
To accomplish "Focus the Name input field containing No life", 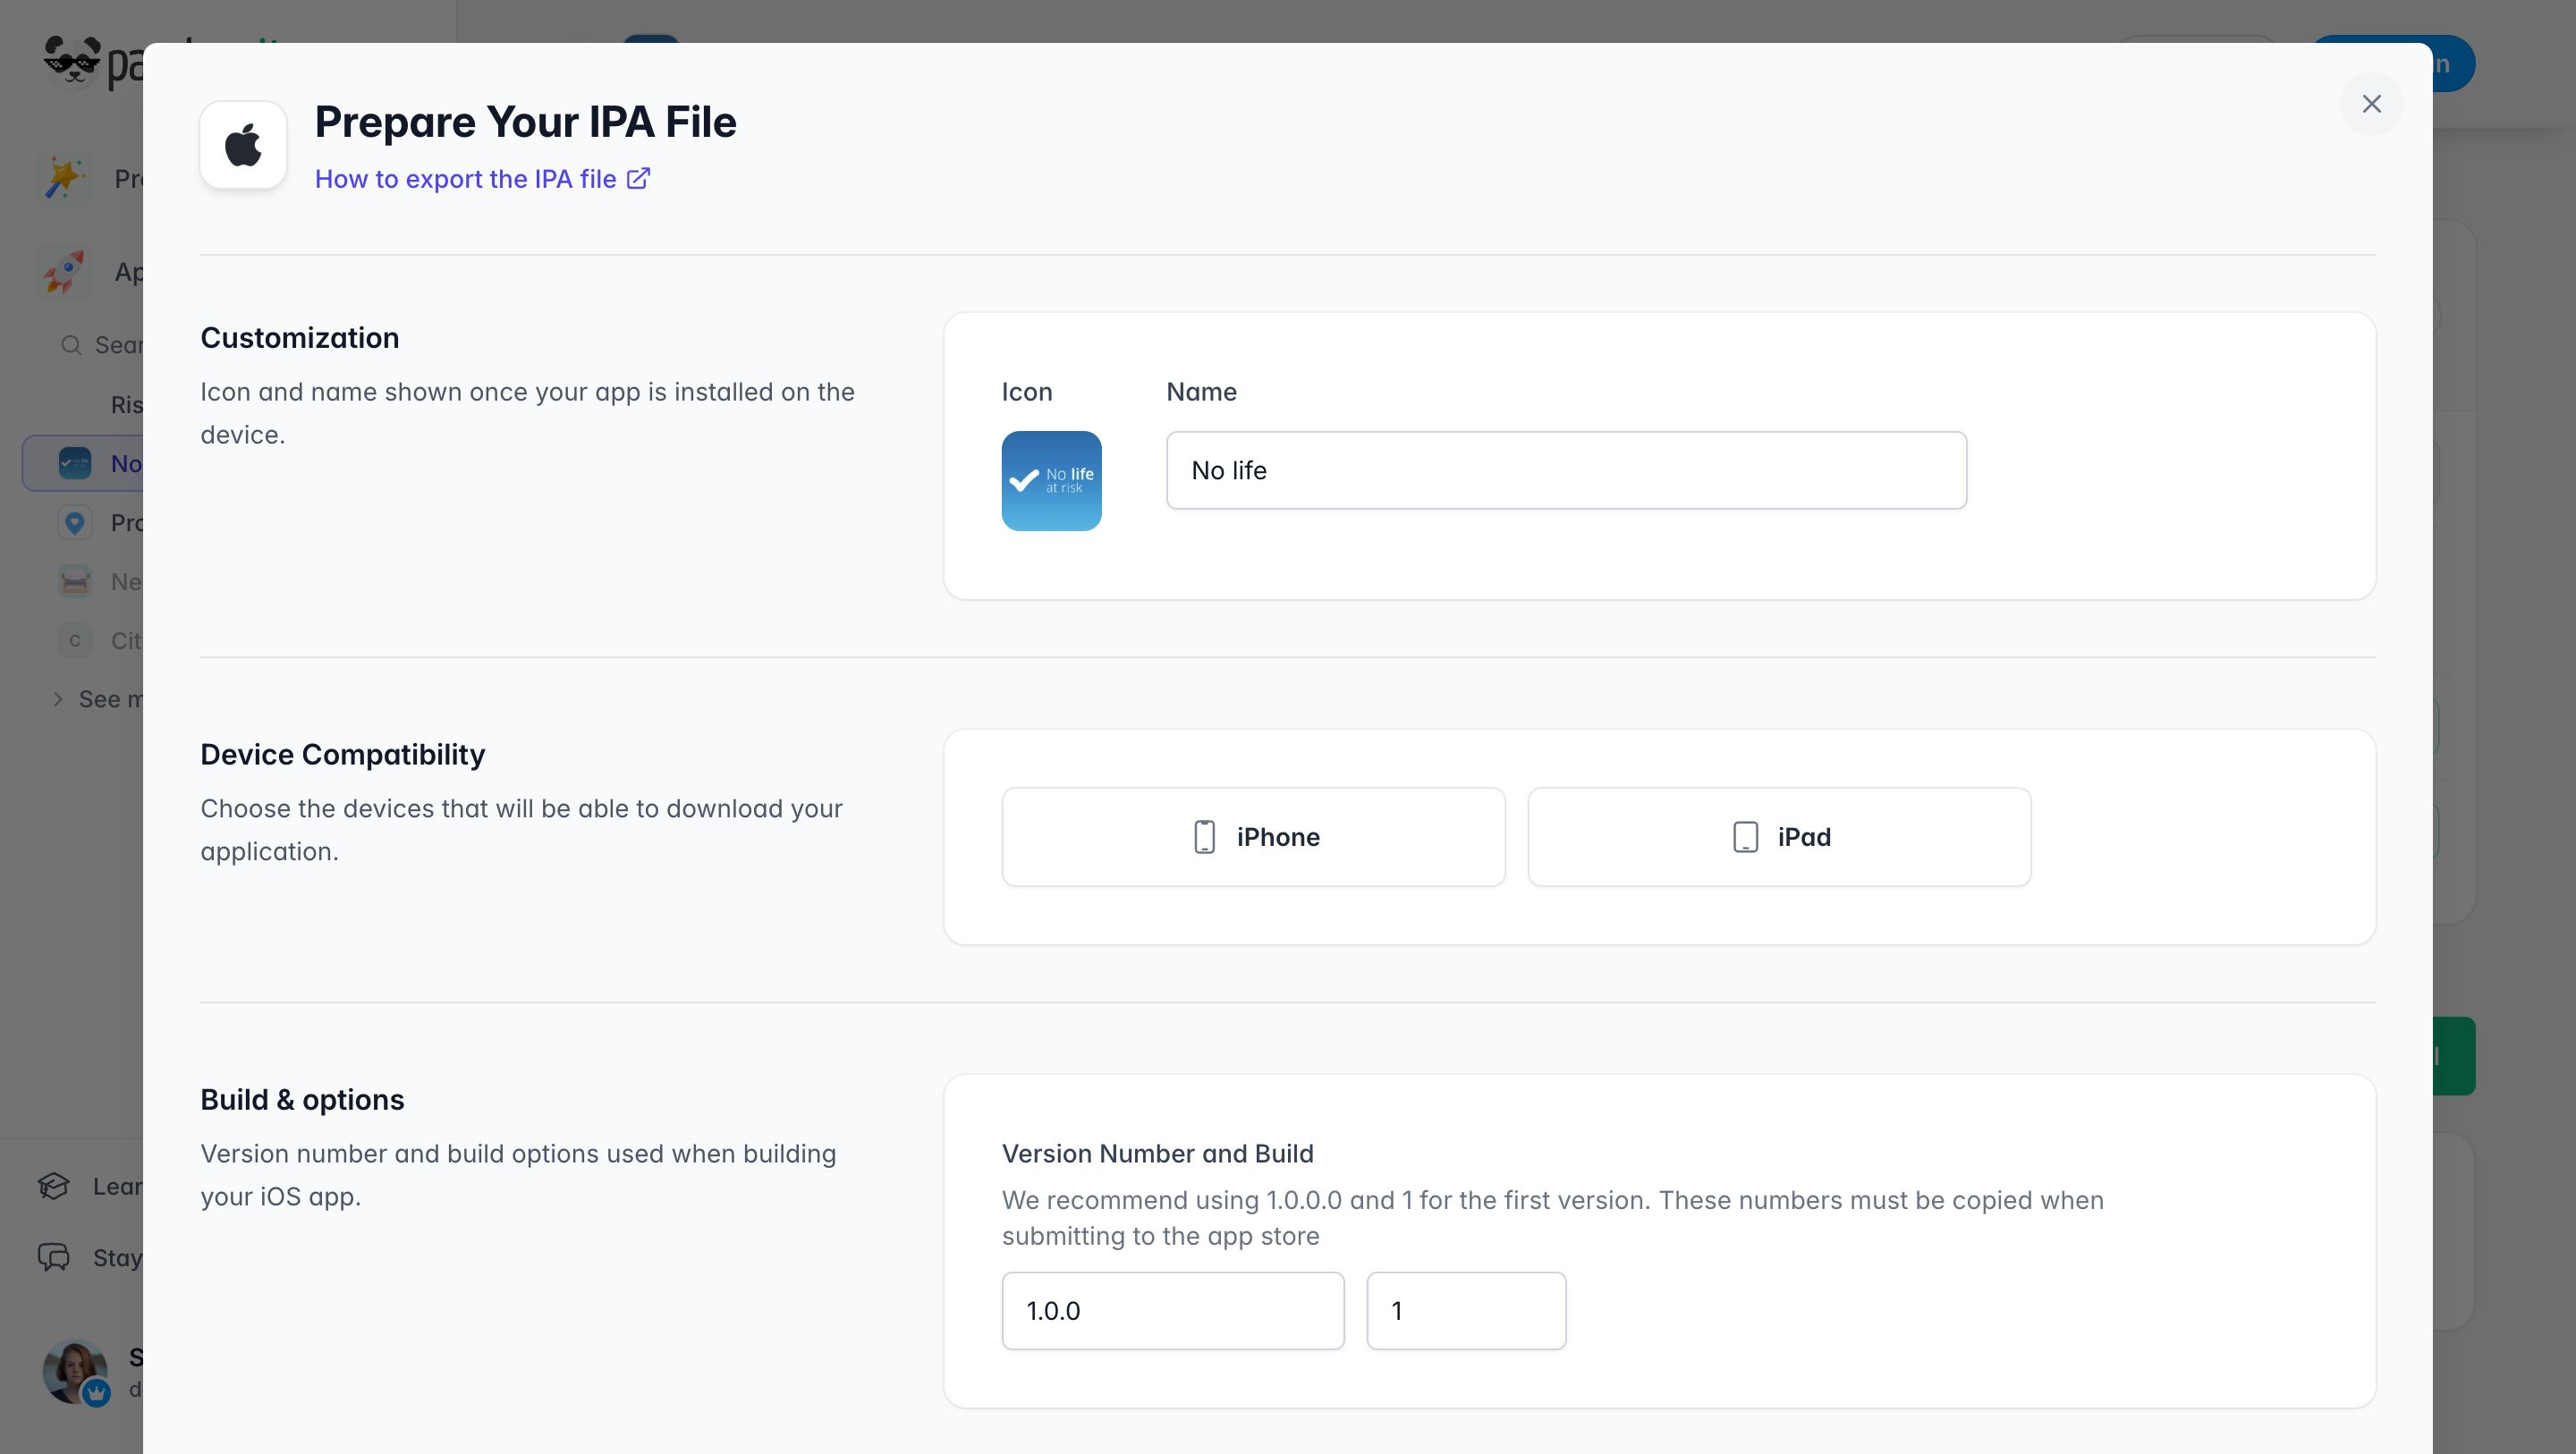I will click(x=1566, y=470).
